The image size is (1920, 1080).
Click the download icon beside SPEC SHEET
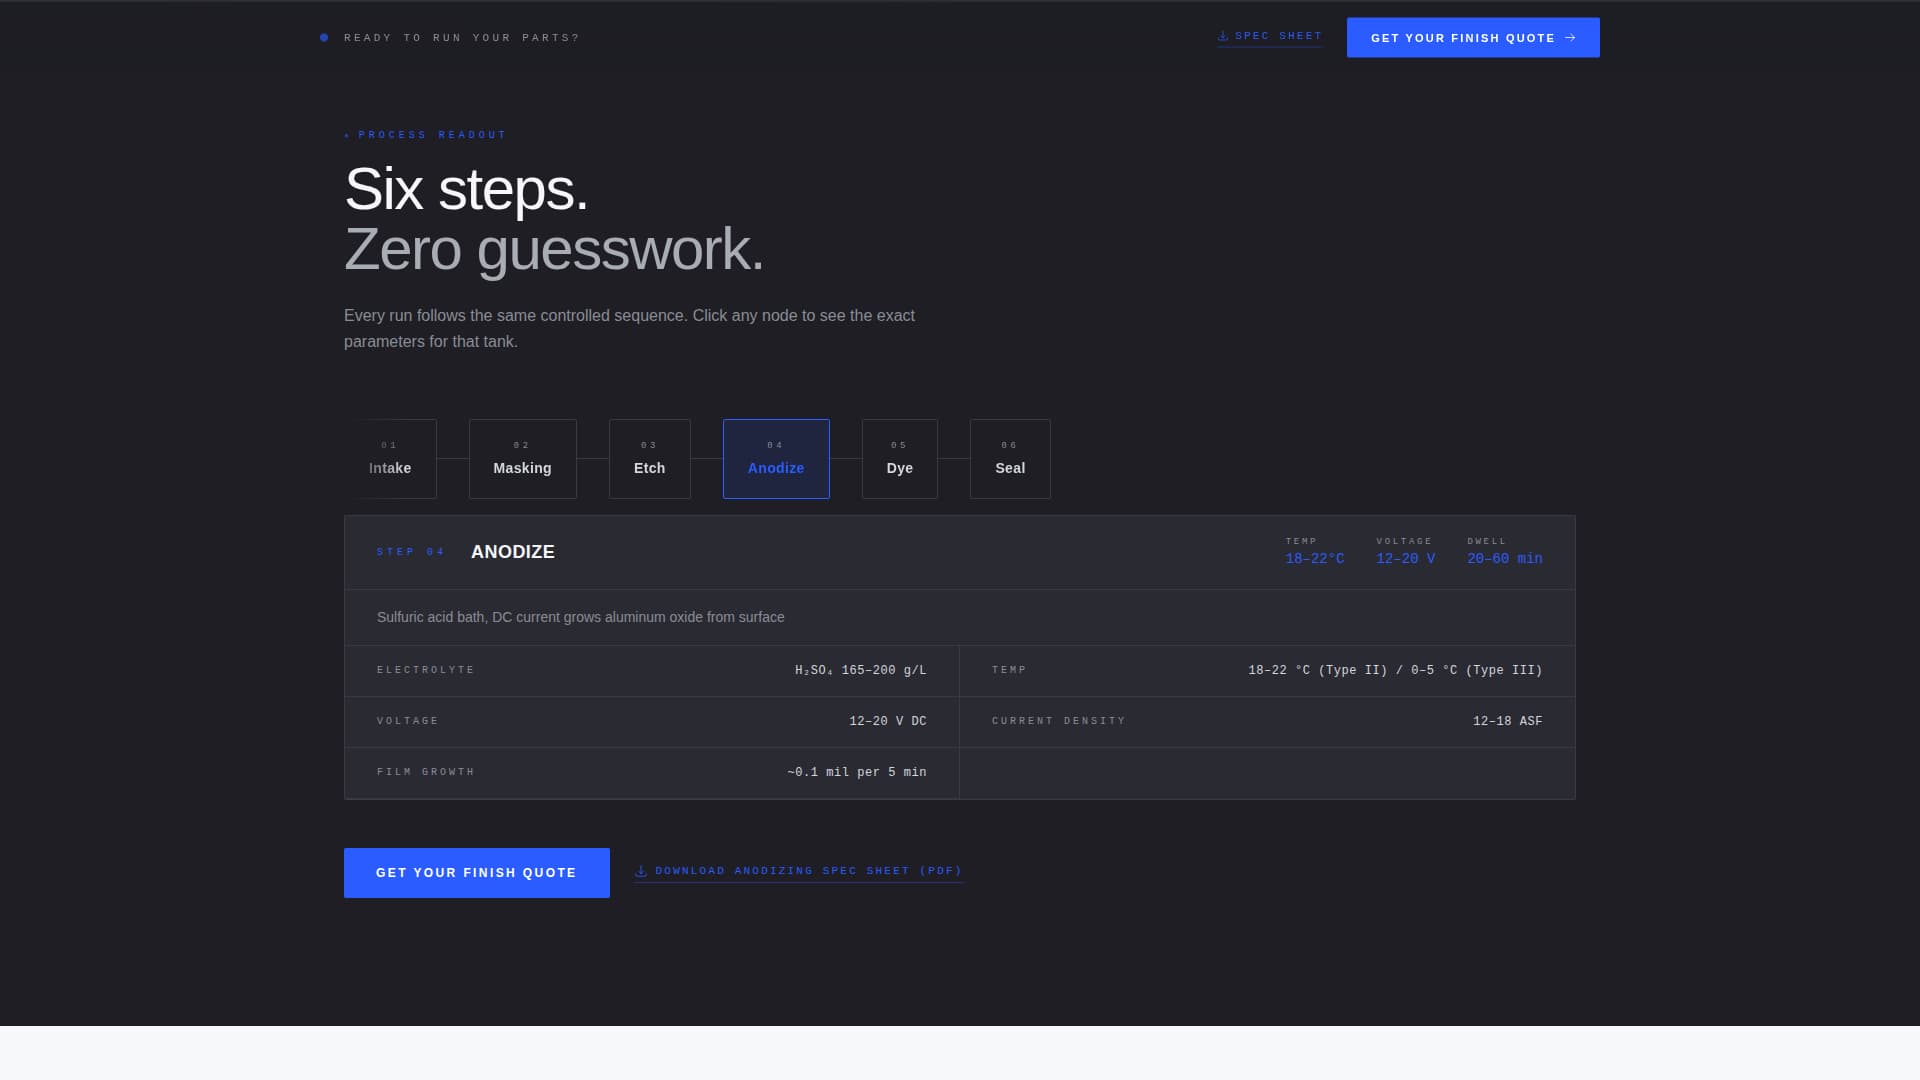tap(1222, 35)
